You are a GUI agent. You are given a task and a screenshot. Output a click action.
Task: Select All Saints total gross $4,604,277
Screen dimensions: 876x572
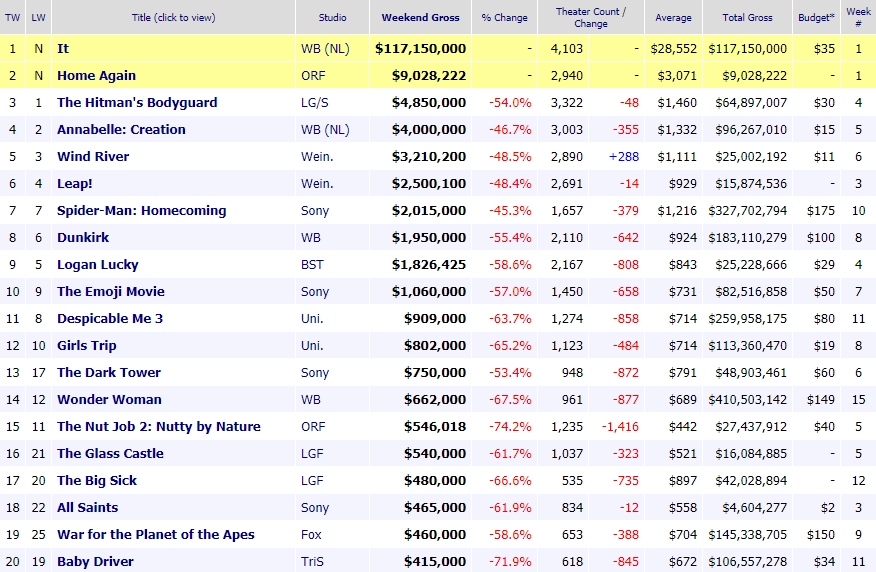(x=754, y=508)
